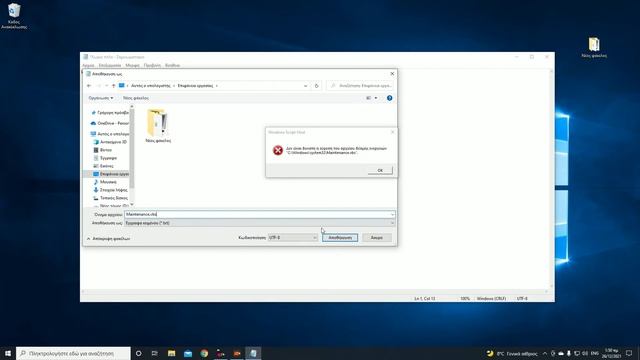
Task: Click the red error icon in the Script Host dialog
Action: tap(278, 150)
